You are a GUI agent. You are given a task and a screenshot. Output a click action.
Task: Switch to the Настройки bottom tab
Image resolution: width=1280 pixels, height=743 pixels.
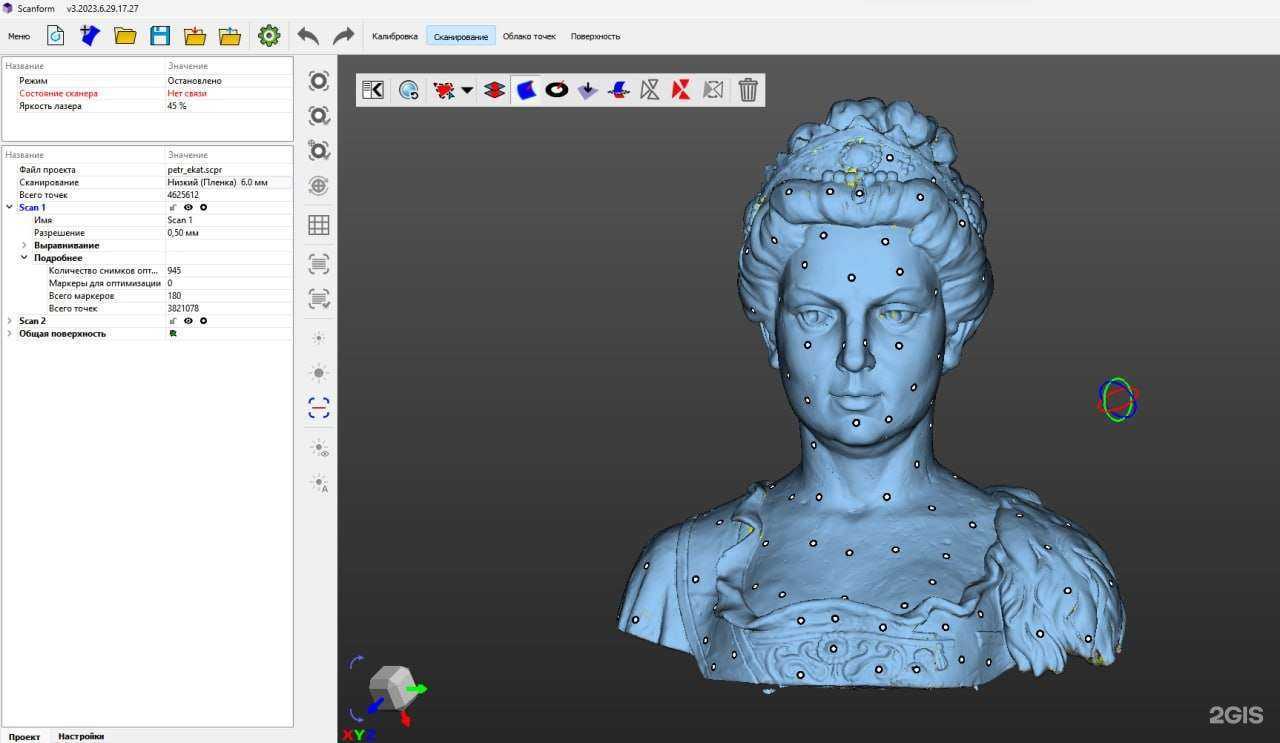pyautogui.click(x=80, y=736)
